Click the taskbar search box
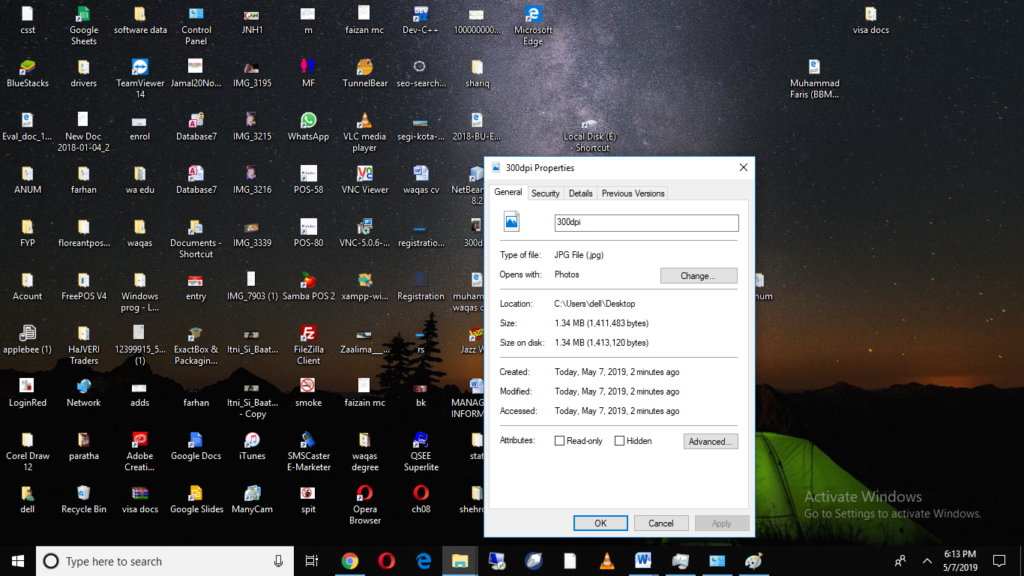This screenshot has width=1024, height=576. point(165,561)
